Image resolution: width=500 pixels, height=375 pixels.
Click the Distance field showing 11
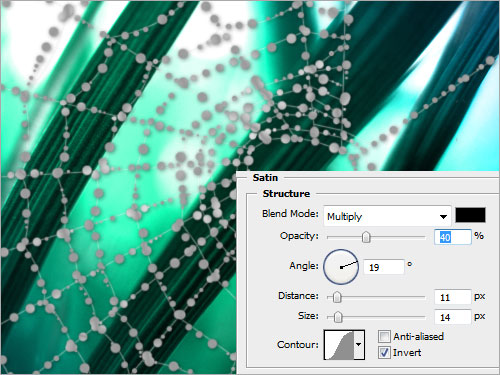[452, 297]
